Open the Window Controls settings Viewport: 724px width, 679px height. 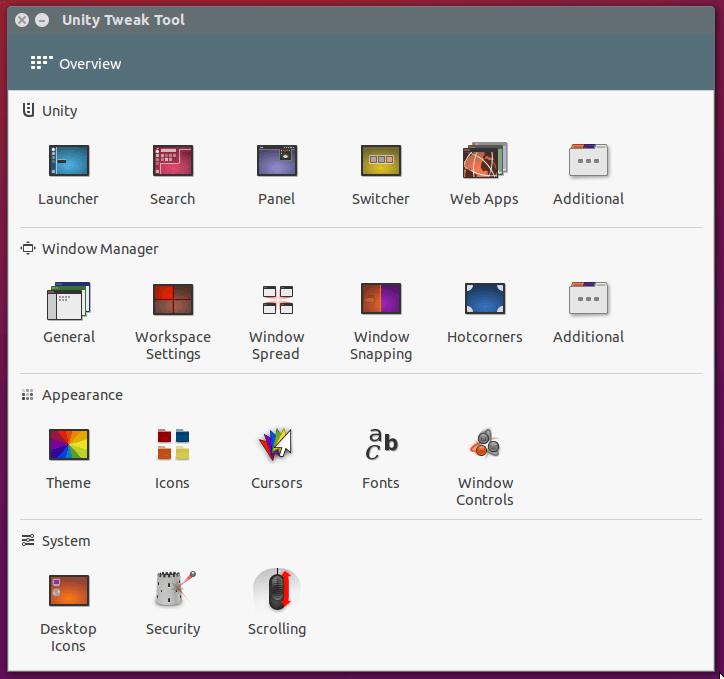pyautogui.click(x=484, y=445)
